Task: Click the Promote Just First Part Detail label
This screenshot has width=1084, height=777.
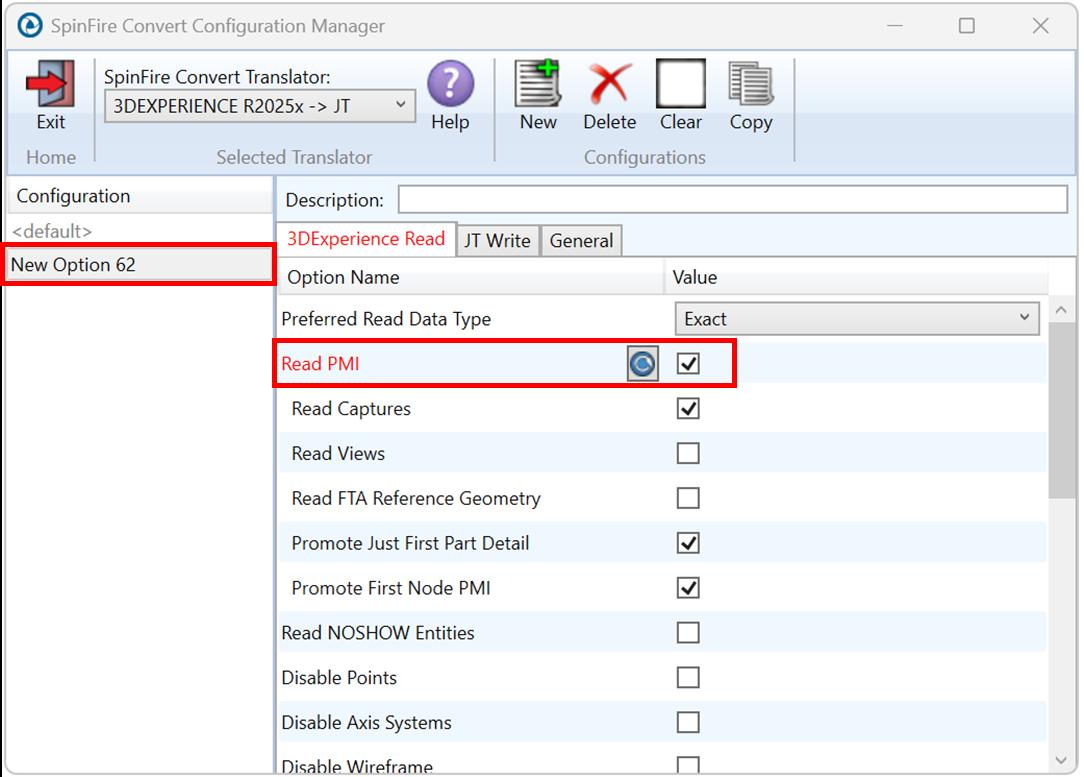Action: point(410,543)
